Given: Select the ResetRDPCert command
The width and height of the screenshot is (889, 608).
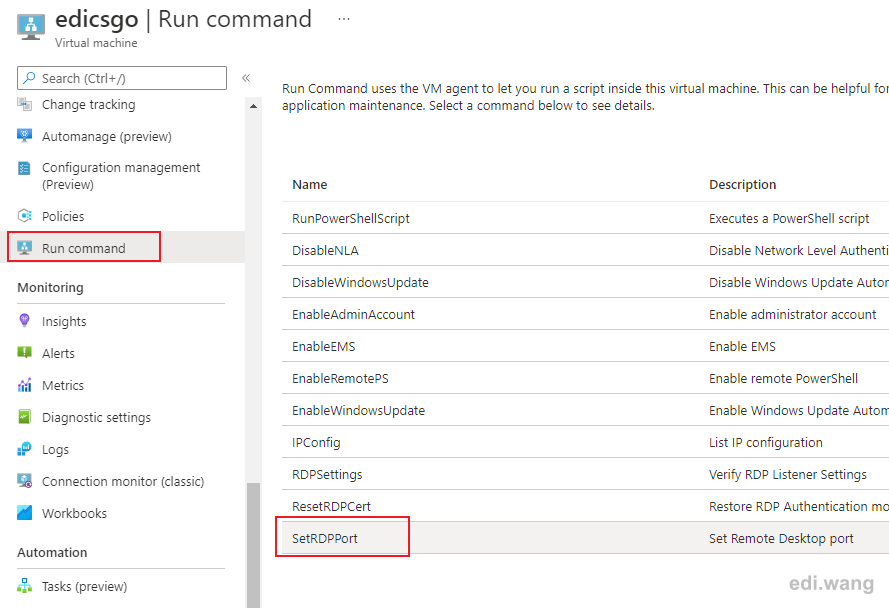Looking at the screenshot, I should click(331, 506).
